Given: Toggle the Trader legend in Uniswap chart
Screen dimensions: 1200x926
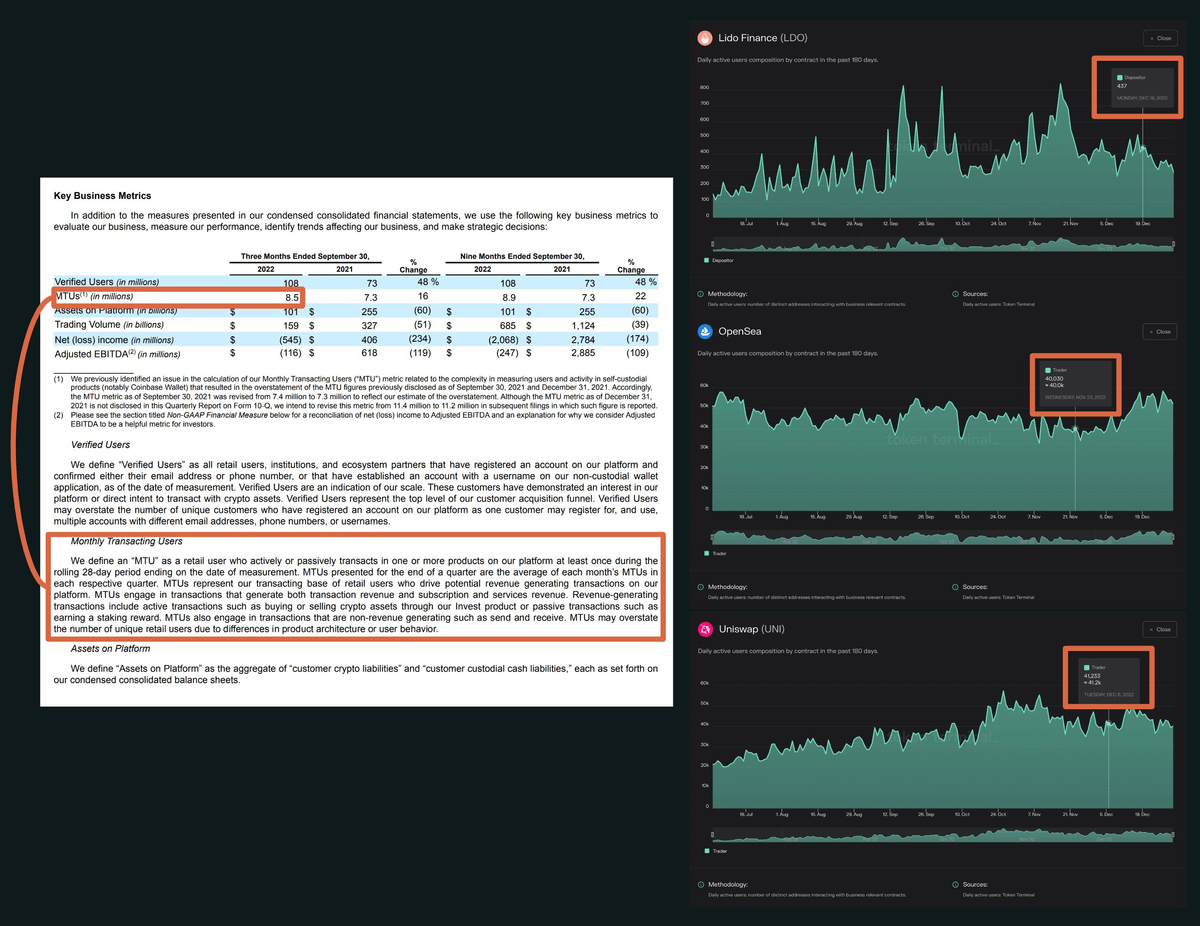Looking at the screenshot, I should click(x=717, y=851).
